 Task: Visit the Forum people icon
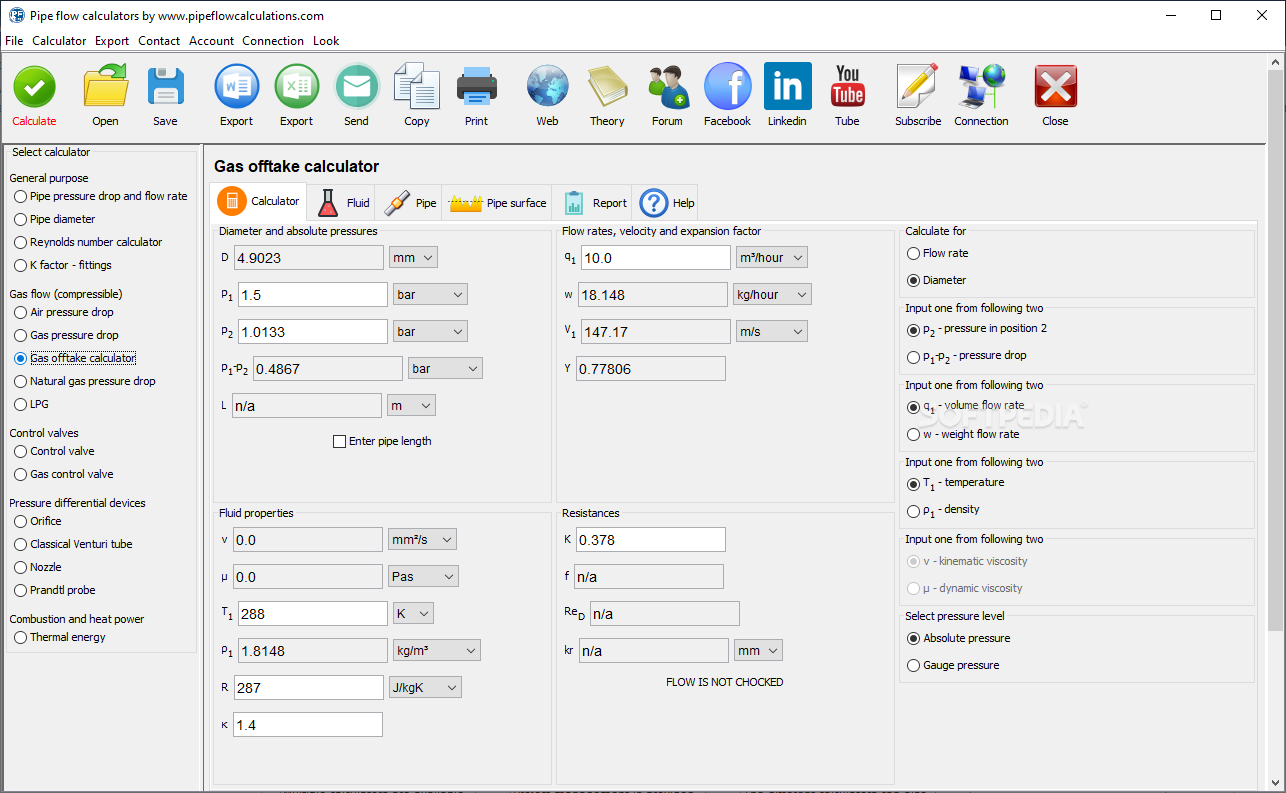667,87
